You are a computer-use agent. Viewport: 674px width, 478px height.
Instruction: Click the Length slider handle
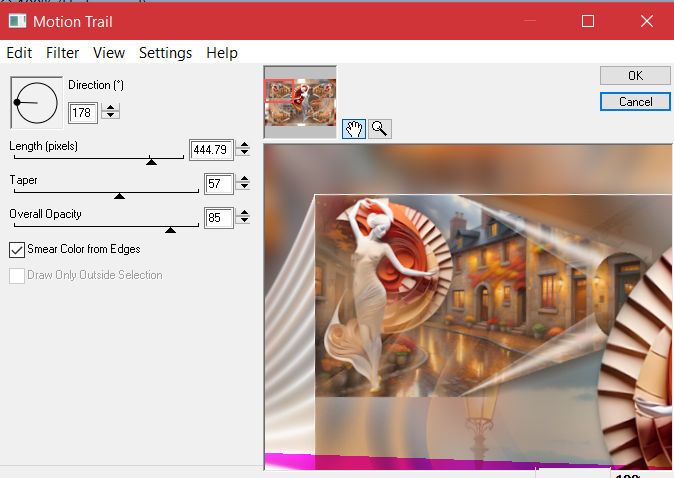(x=151, y=160)
